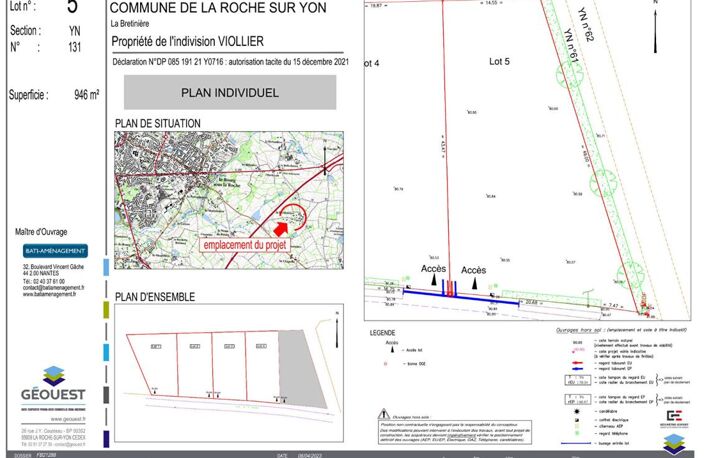Click the parcel number '131'
The height and width of the screenshot is (458, 704).
point(75,47)
